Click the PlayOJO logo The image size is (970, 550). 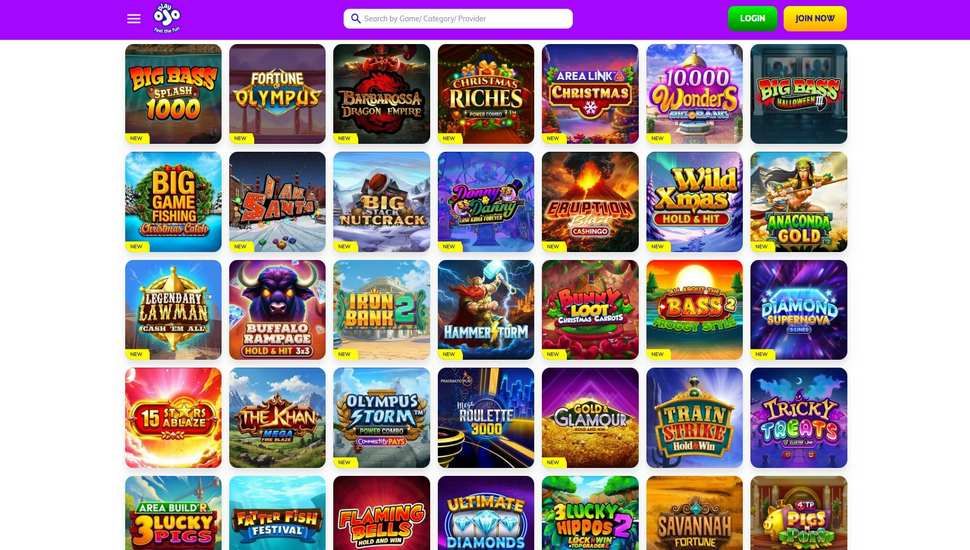(167, 18)
